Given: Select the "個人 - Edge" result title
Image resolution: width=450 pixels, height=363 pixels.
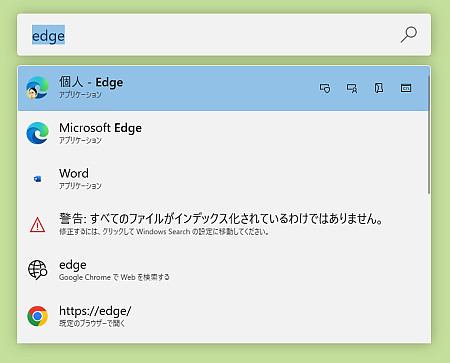Looking at the screenshot, I should click(91, 82).
